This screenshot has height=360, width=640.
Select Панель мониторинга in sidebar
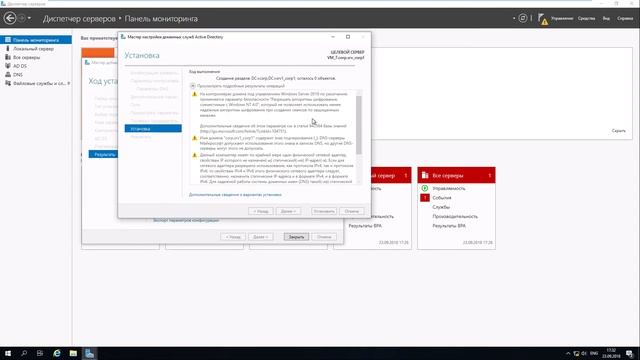click(x=36, y=40)
